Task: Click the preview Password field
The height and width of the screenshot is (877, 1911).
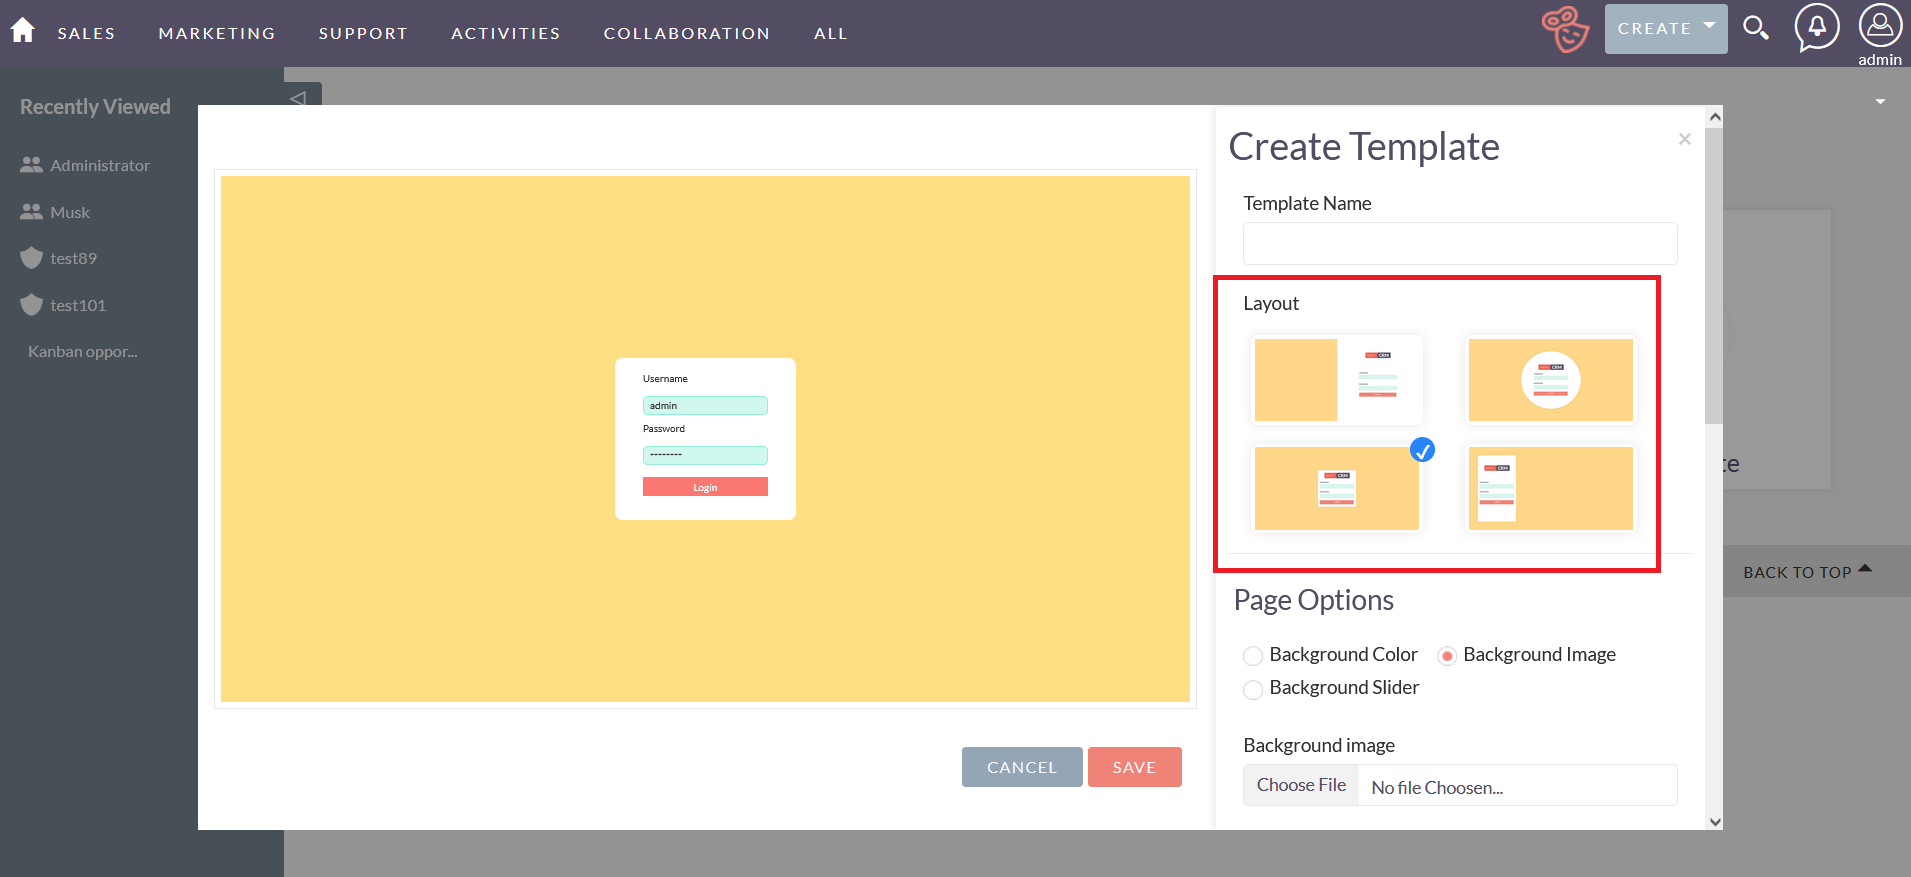Action: click(x=705, y=455)
